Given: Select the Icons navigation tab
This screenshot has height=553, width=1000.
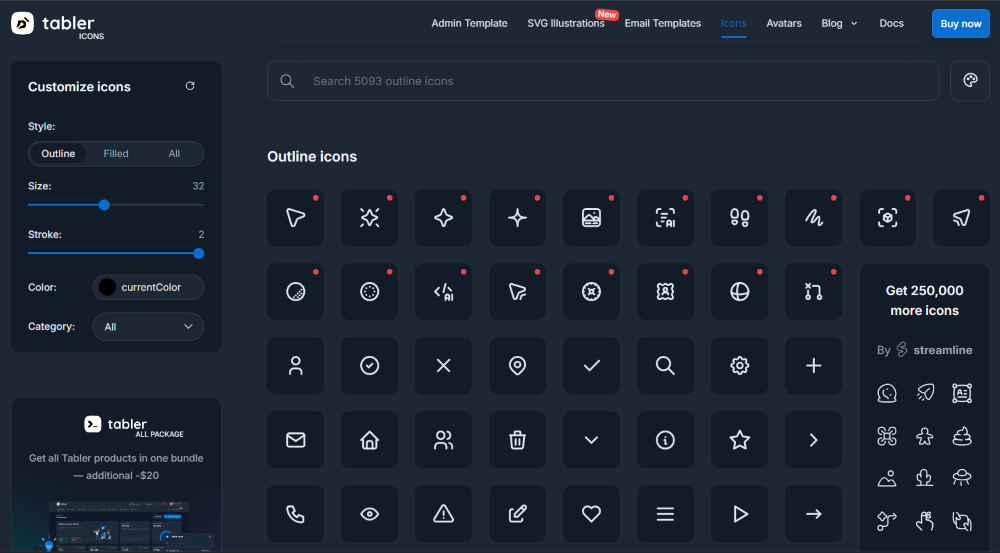Looking at the screenshot, I should [x=733, y=24].
